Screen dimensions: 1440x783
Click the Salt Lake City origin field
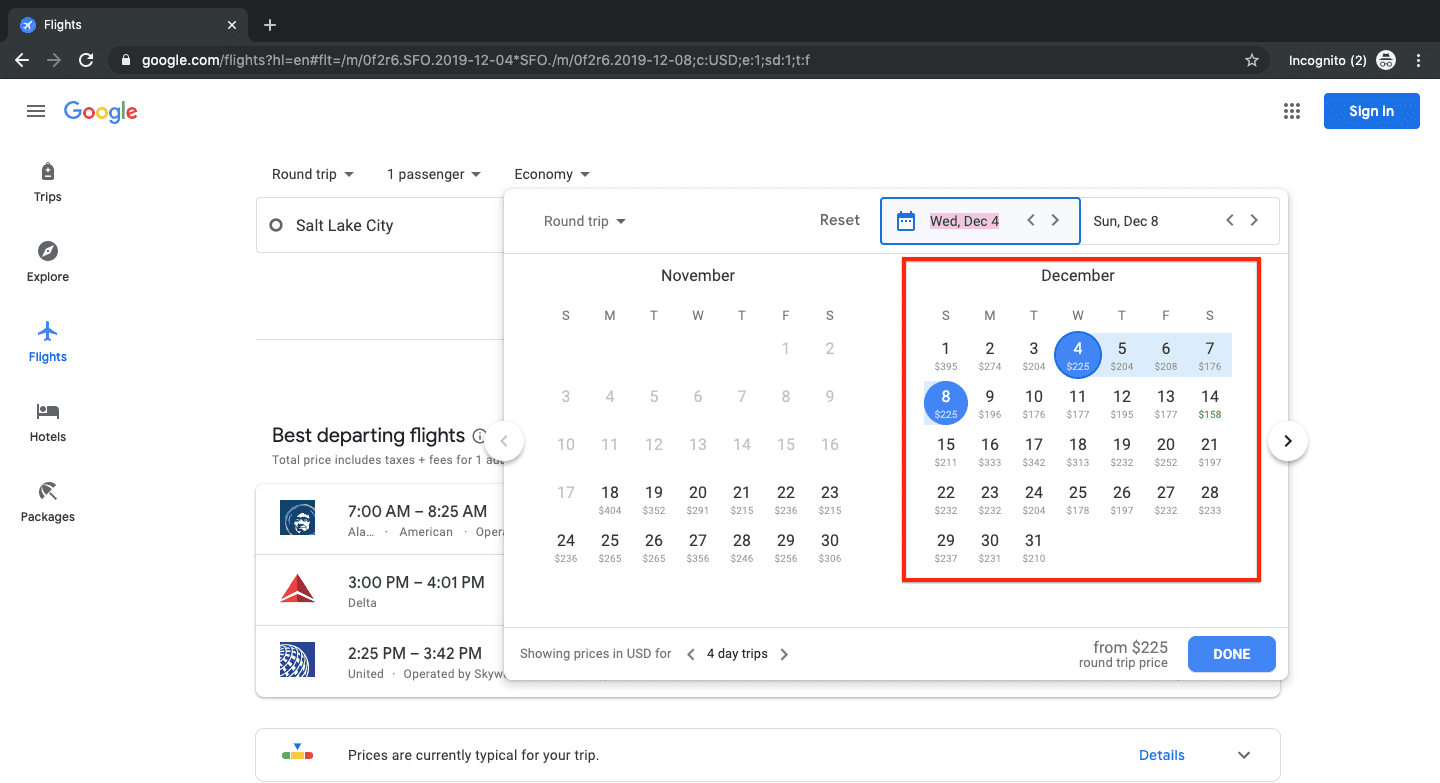[x=380, y=225]
